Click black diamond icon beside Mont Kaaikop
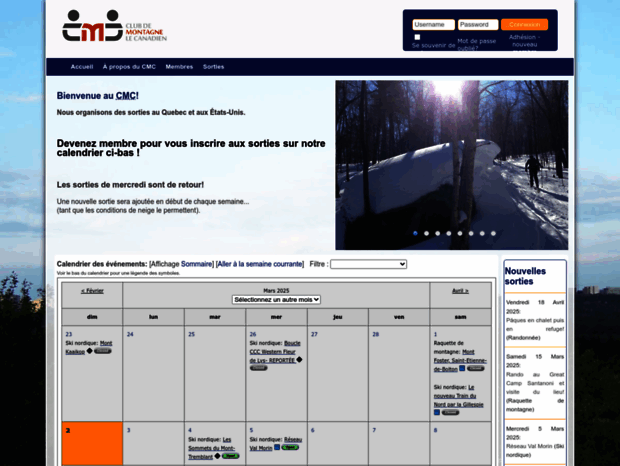Viewport: 620px width, 466px height. [89, 351]
